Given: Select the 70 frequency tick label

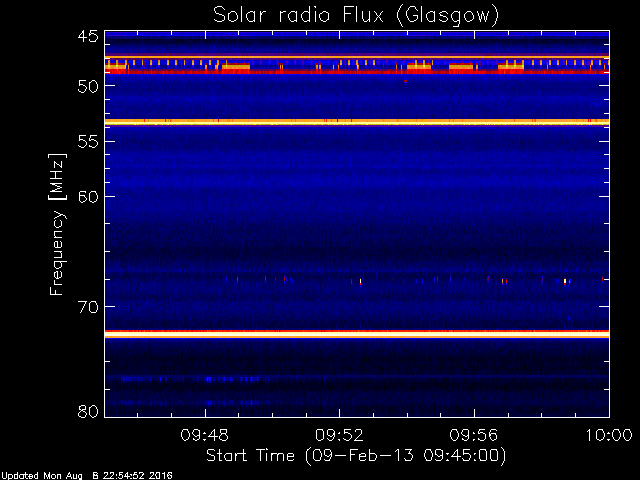Looking at the screenshot, I should (x=88, y=307).
